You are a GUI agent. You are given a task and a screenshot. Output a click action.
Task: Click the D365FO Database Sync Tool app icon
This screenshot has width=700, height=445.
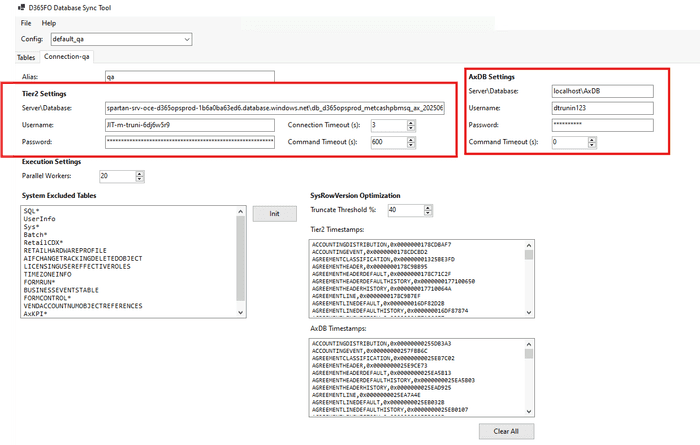click(x=21, y=8)
